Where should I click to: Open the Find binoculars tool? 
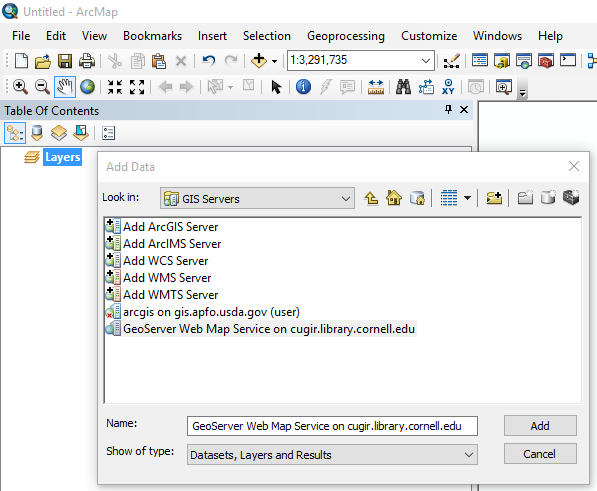coord(403,87)
